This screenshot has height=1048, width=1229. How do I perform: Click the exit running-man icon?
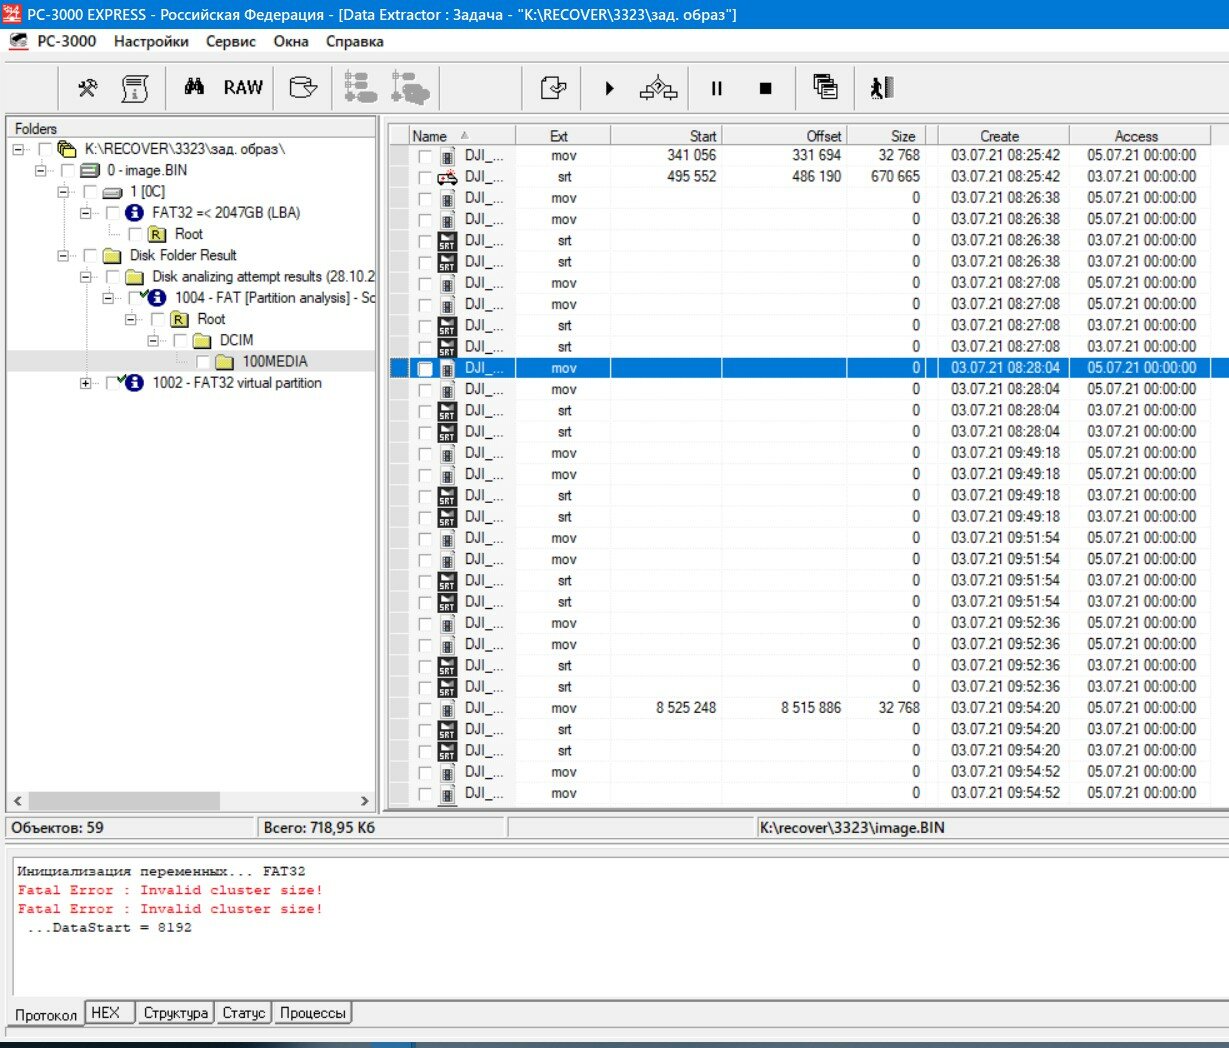tap(881, 88)
